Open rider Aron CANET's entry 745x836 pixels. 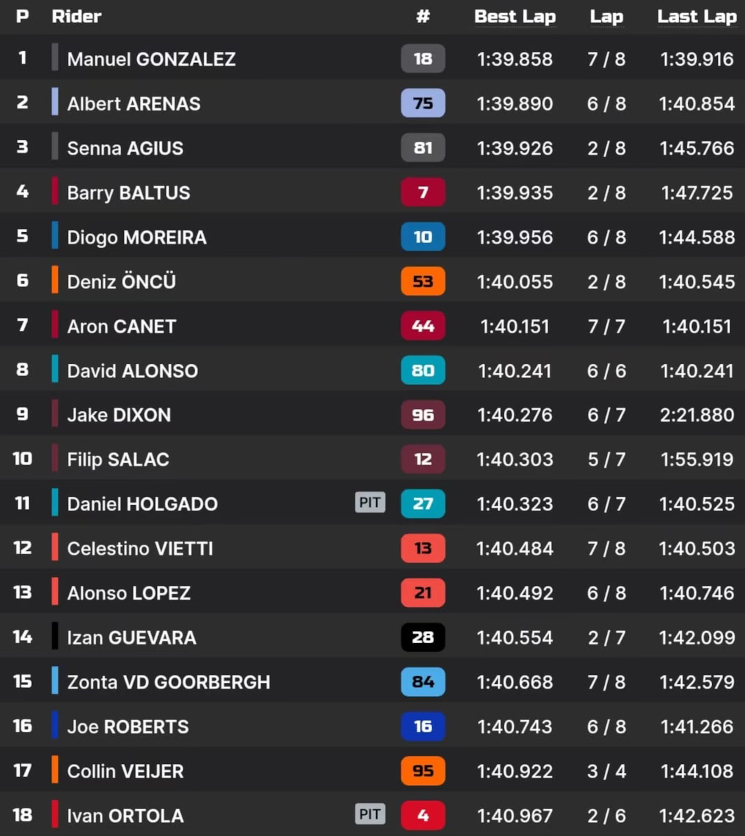pos(122,326)
